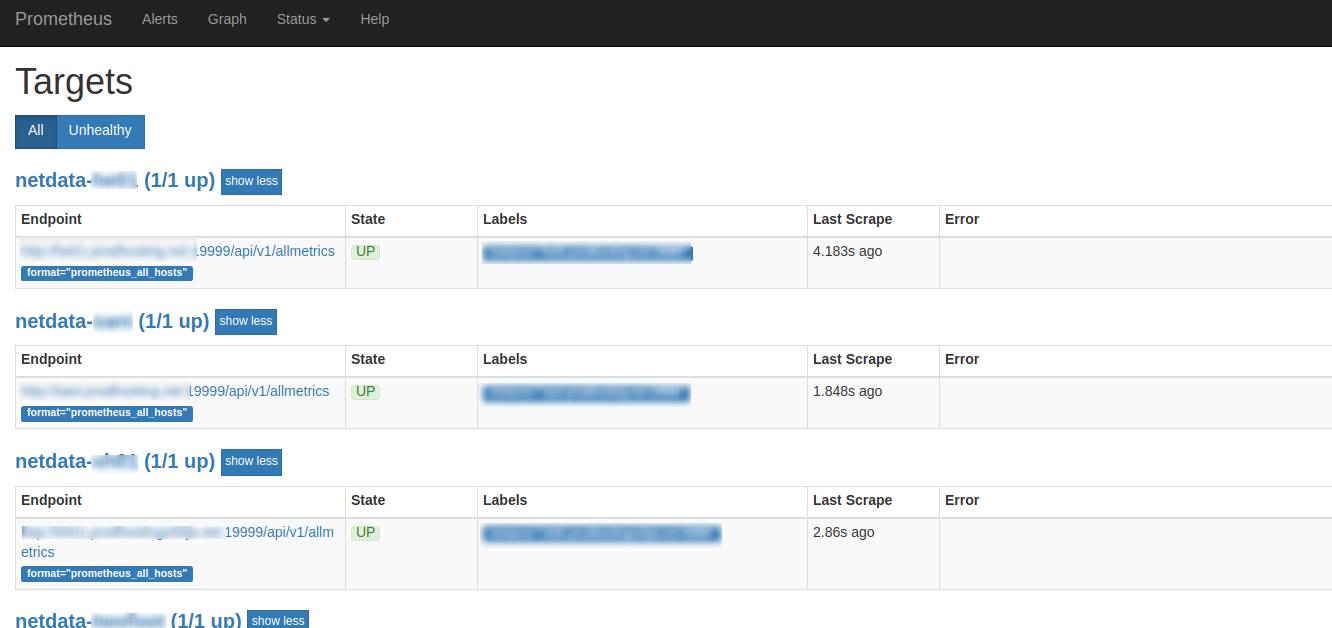Image resolution: width=1332 pixels, height=628 pixels.
Task: Click show less on bottom partially visible group
Action: (x=277, y=620)
